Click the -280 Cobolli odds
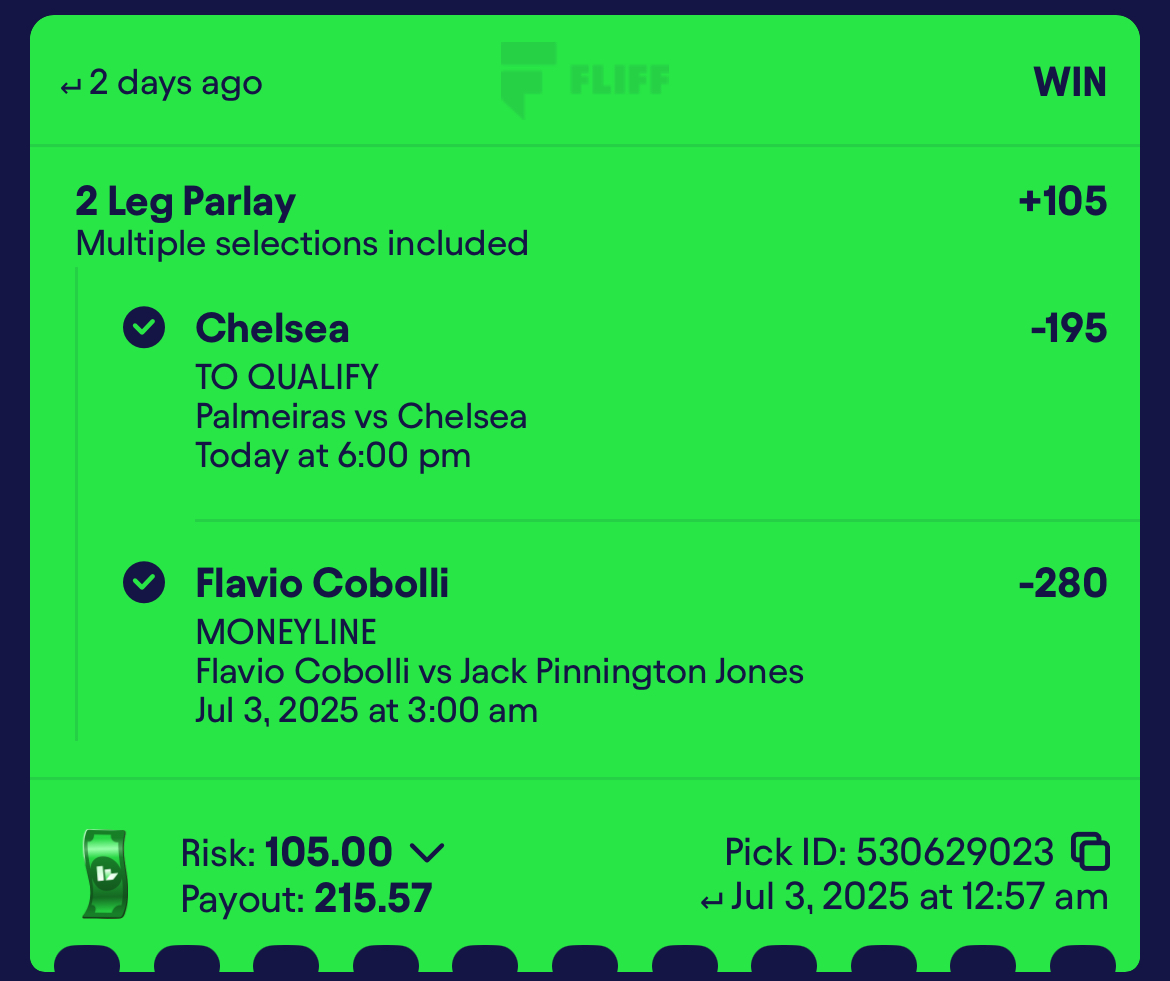1170x981 pixels. pos(1063,583)
